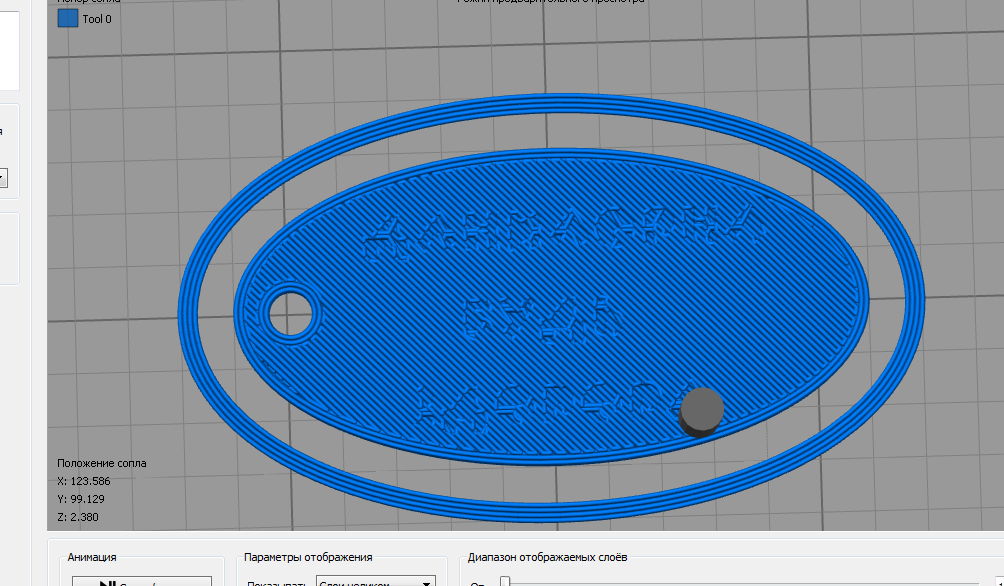The image size is (1004, 586).
Task: Click the layer range slider handle
Action: (x=505, y=581)
